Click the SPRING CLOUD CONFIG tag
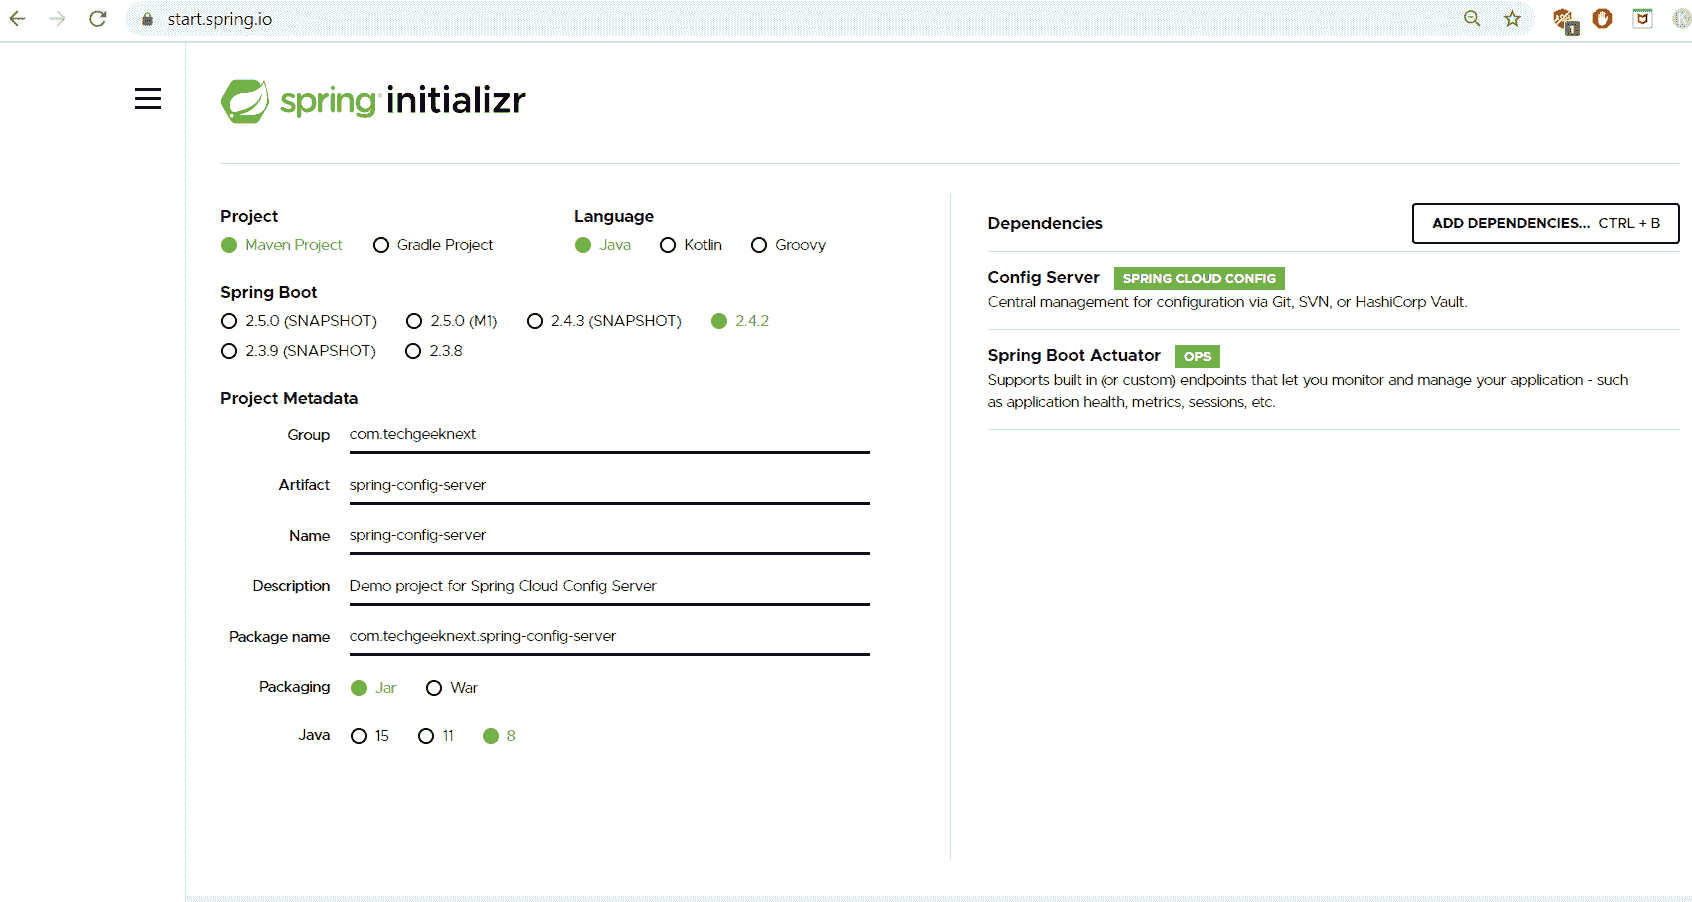1692x902 pixels. click(1199, 279)
